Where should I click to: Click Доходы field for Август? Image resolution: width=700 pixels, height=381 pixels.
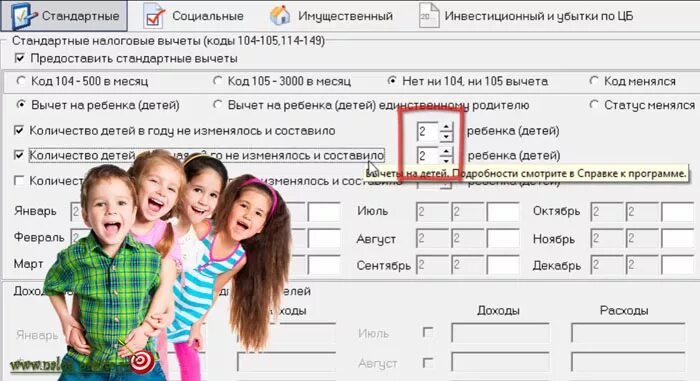[500, 362]
